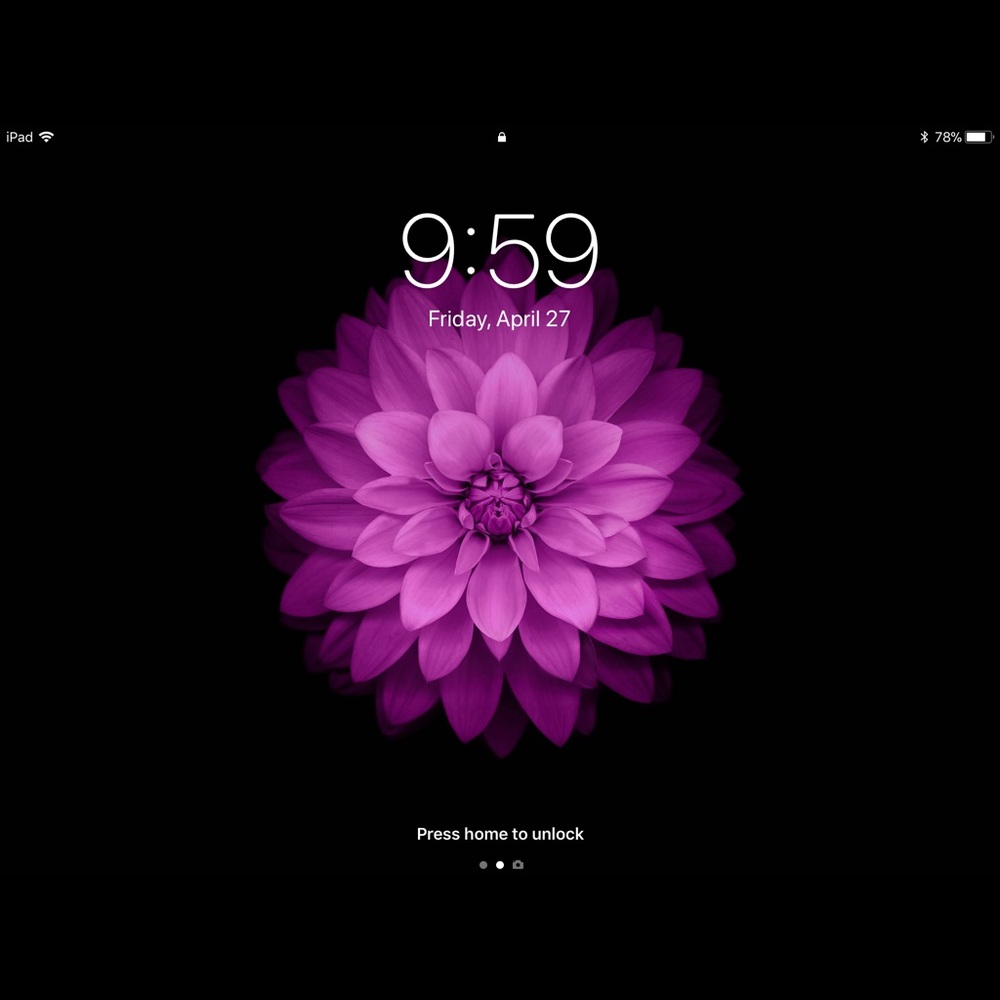This screenshot has height=1000, width=1000.
Task: Tap April 27 in the date line
Action: 534,319
